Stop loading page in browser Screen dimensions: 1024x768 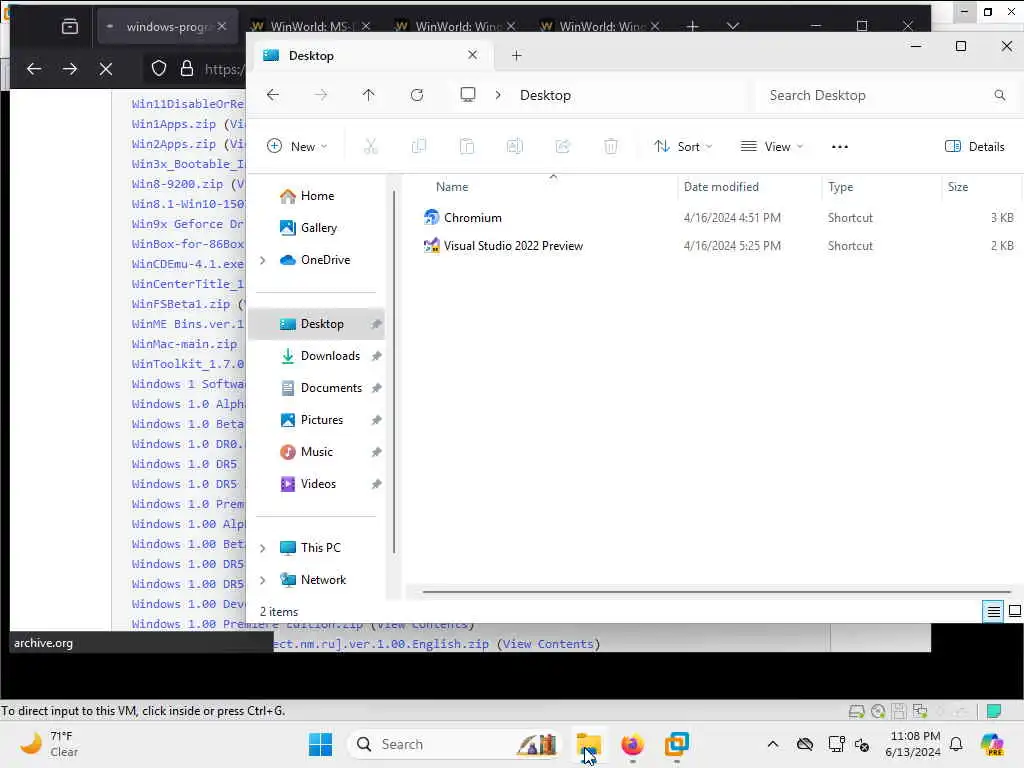[x=106, y=69]
